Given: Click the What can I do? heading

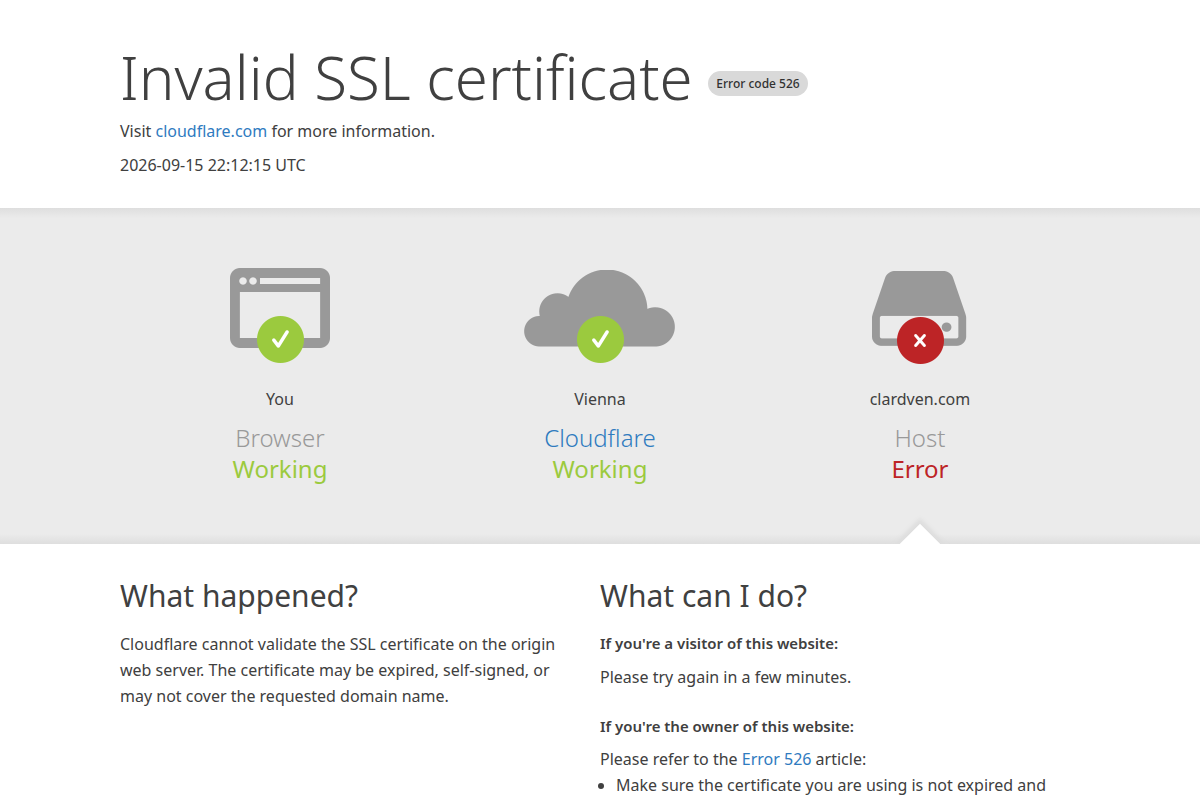Looking at the screenshot, I should point(703,596).
